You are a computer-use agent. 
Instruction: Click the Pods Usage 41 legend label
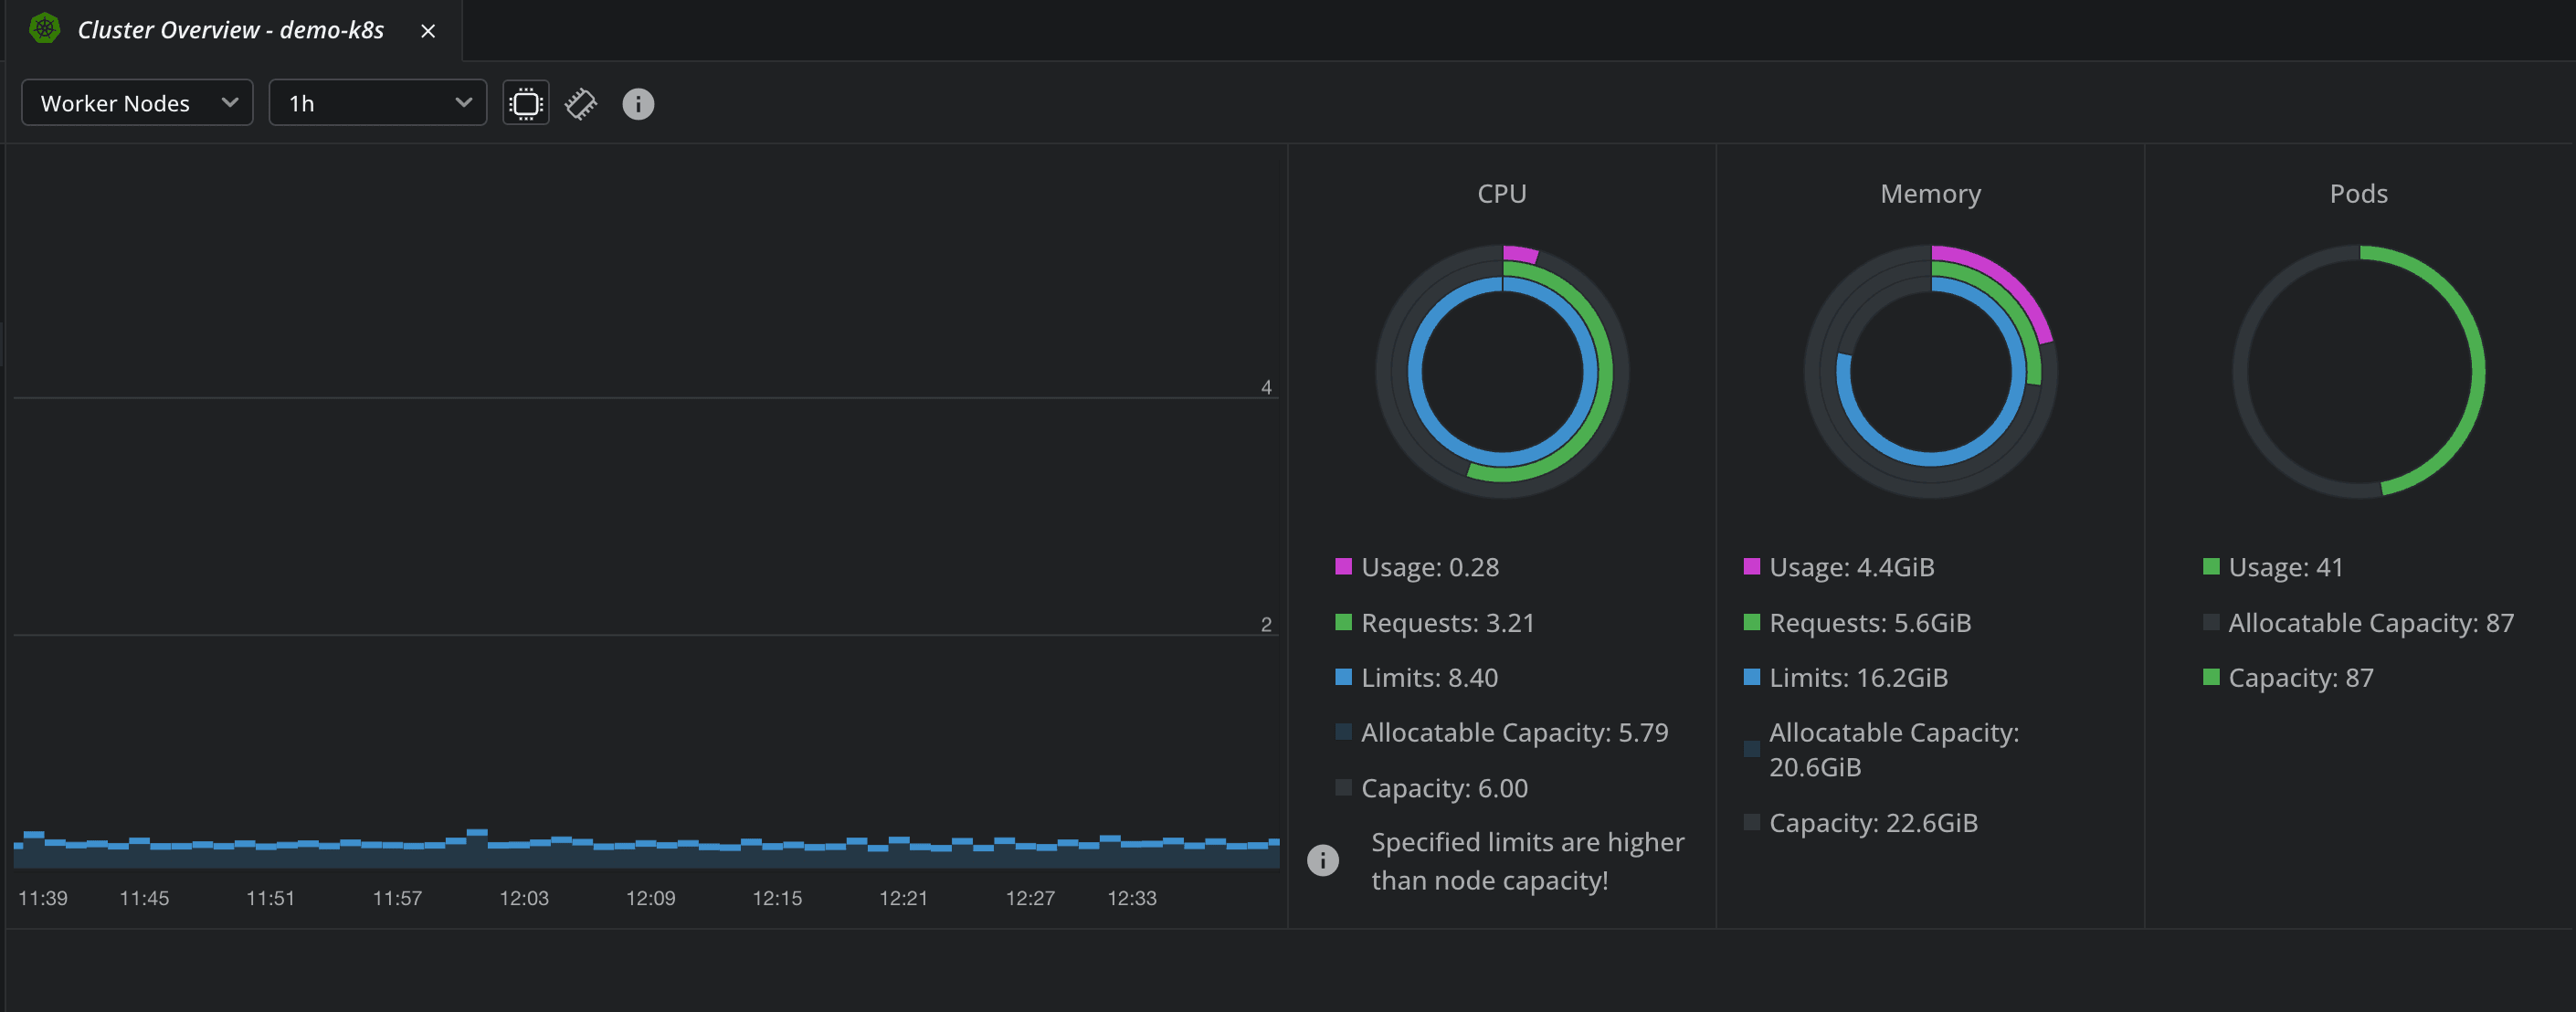2287,567
